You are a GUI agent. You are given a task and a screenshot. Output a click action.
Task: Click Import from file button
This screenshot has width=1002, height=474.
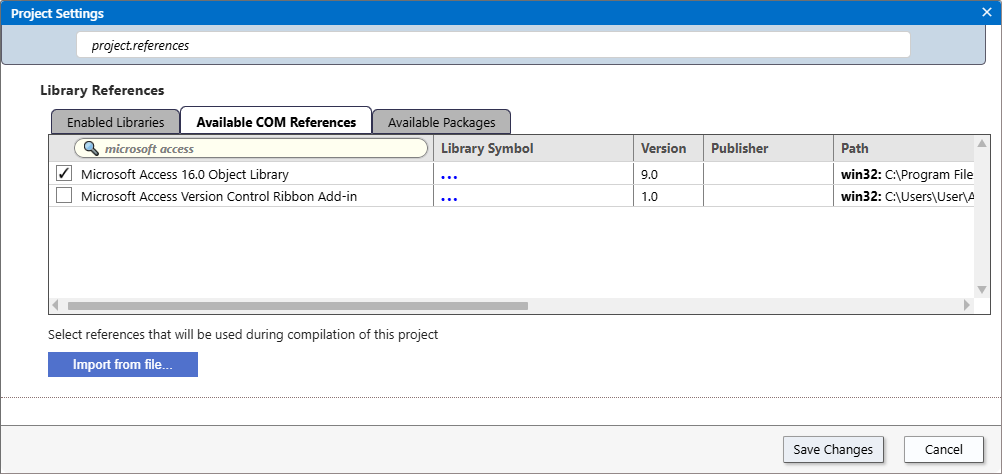point(123,365)
